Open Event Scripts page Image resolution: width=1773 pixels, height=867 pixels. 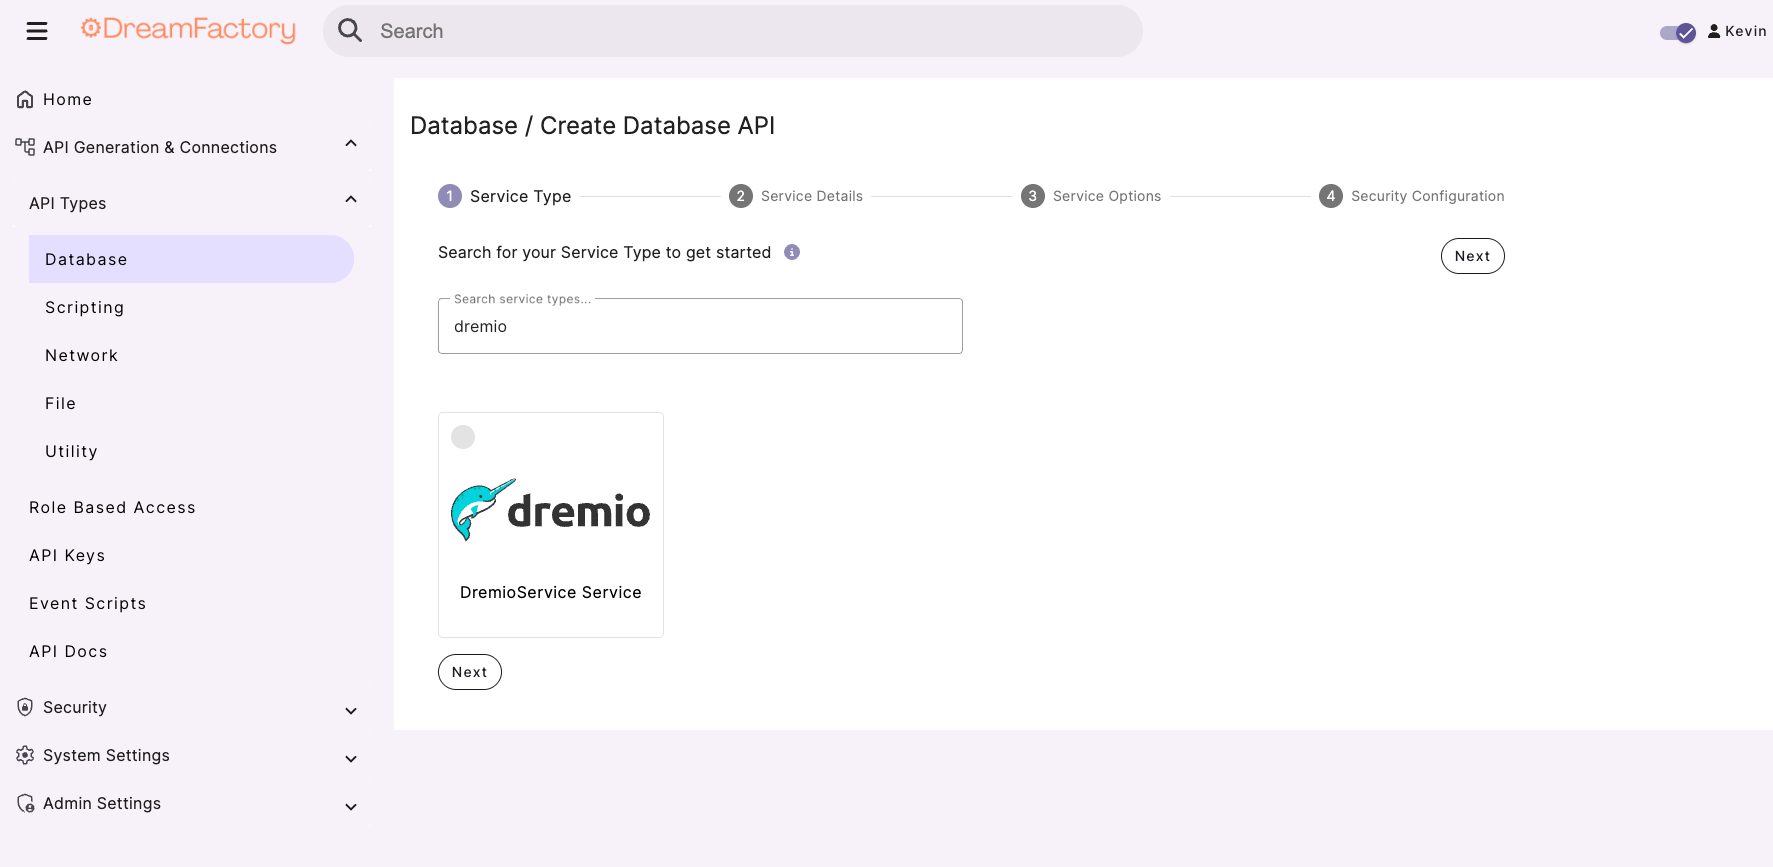point(88,603)
